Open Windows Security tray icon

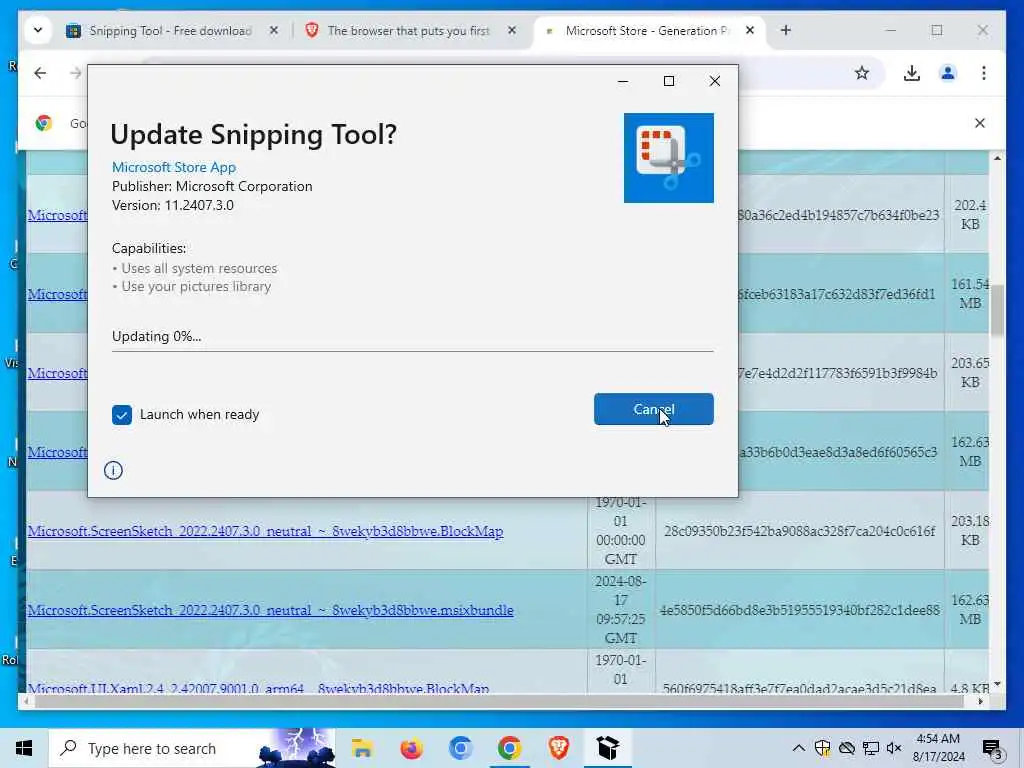click(822, 748)
